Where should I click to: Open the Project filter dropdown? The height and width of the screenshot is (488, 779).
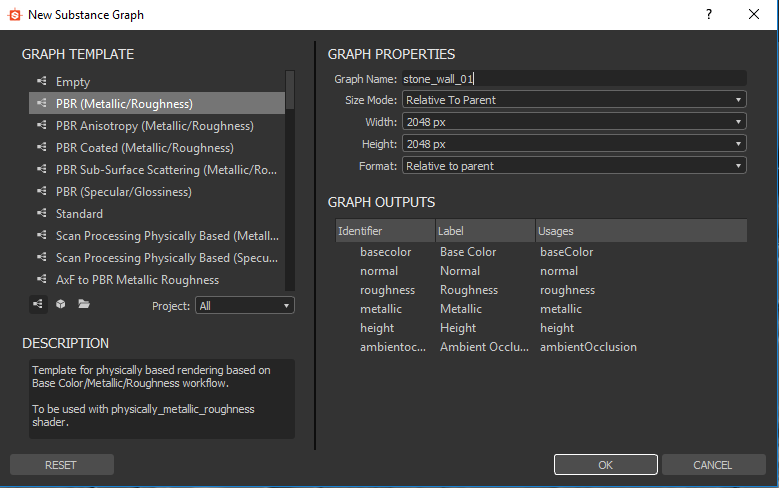coord(245,306)
